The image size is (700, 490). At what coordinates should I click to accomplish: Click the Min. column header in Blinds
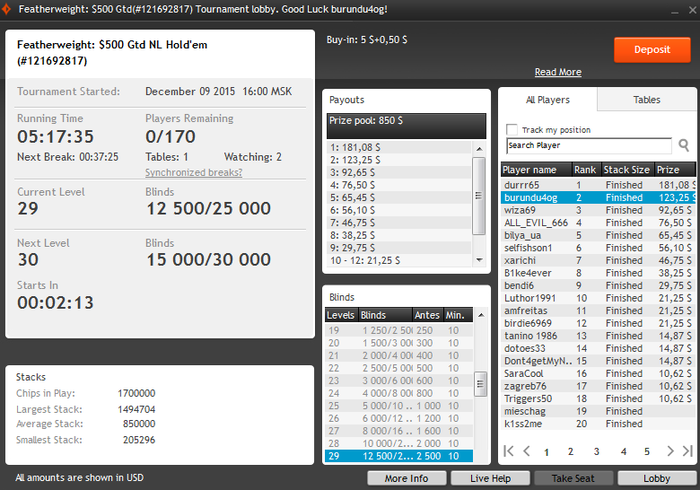(x=458, y=315)
